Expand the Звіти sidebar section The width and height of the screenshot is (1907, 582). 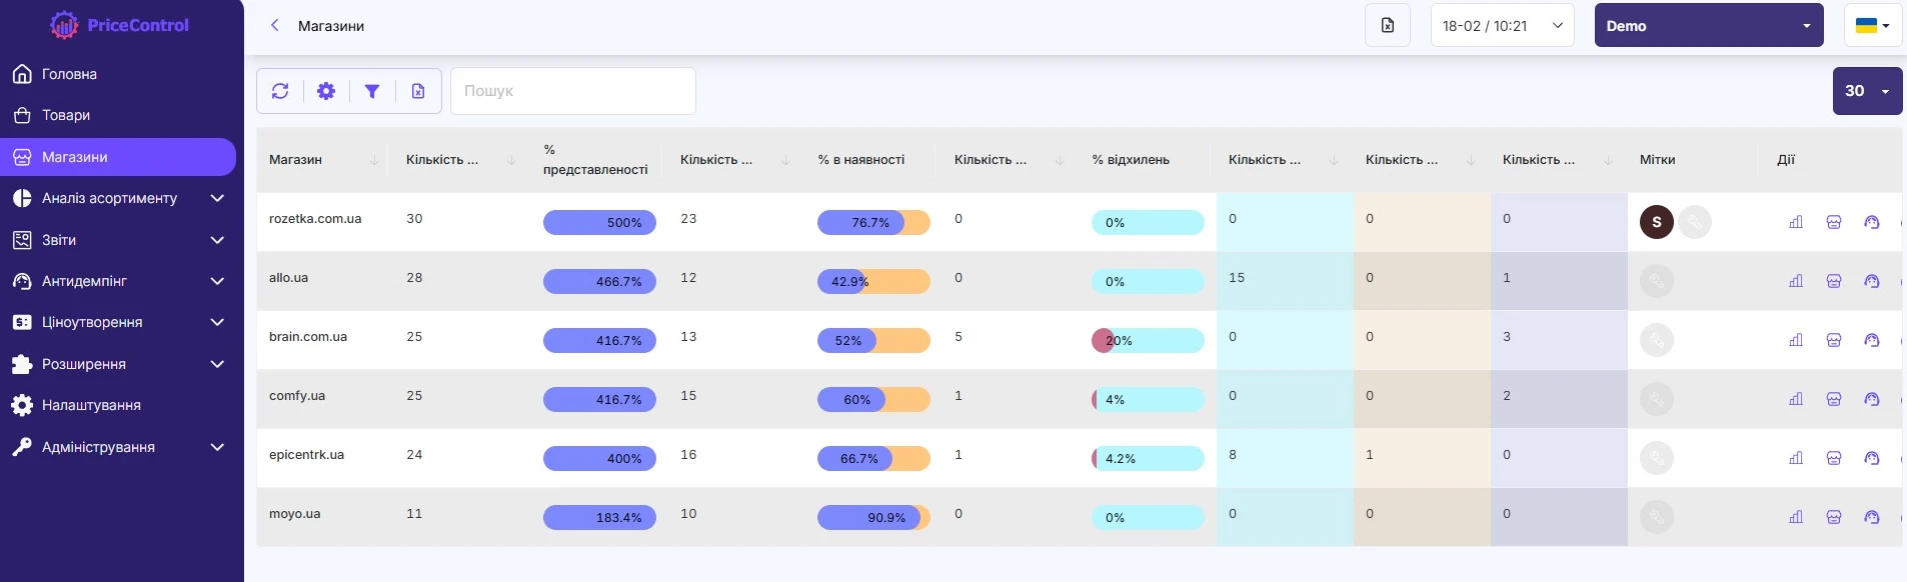(118, 240)
